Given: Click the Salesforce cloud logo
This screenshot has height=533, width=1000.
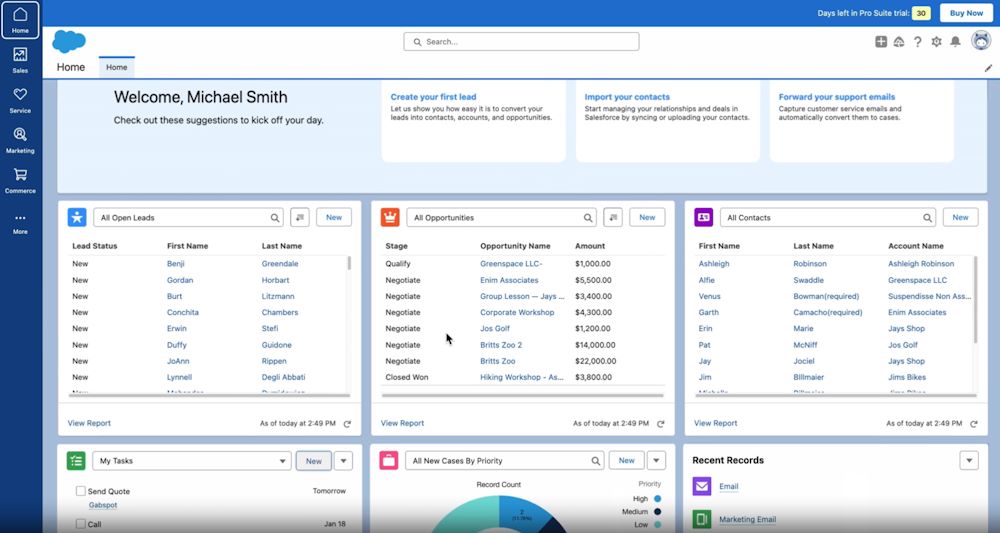Looking at the screenshot, I should click(x=69, y=41).
